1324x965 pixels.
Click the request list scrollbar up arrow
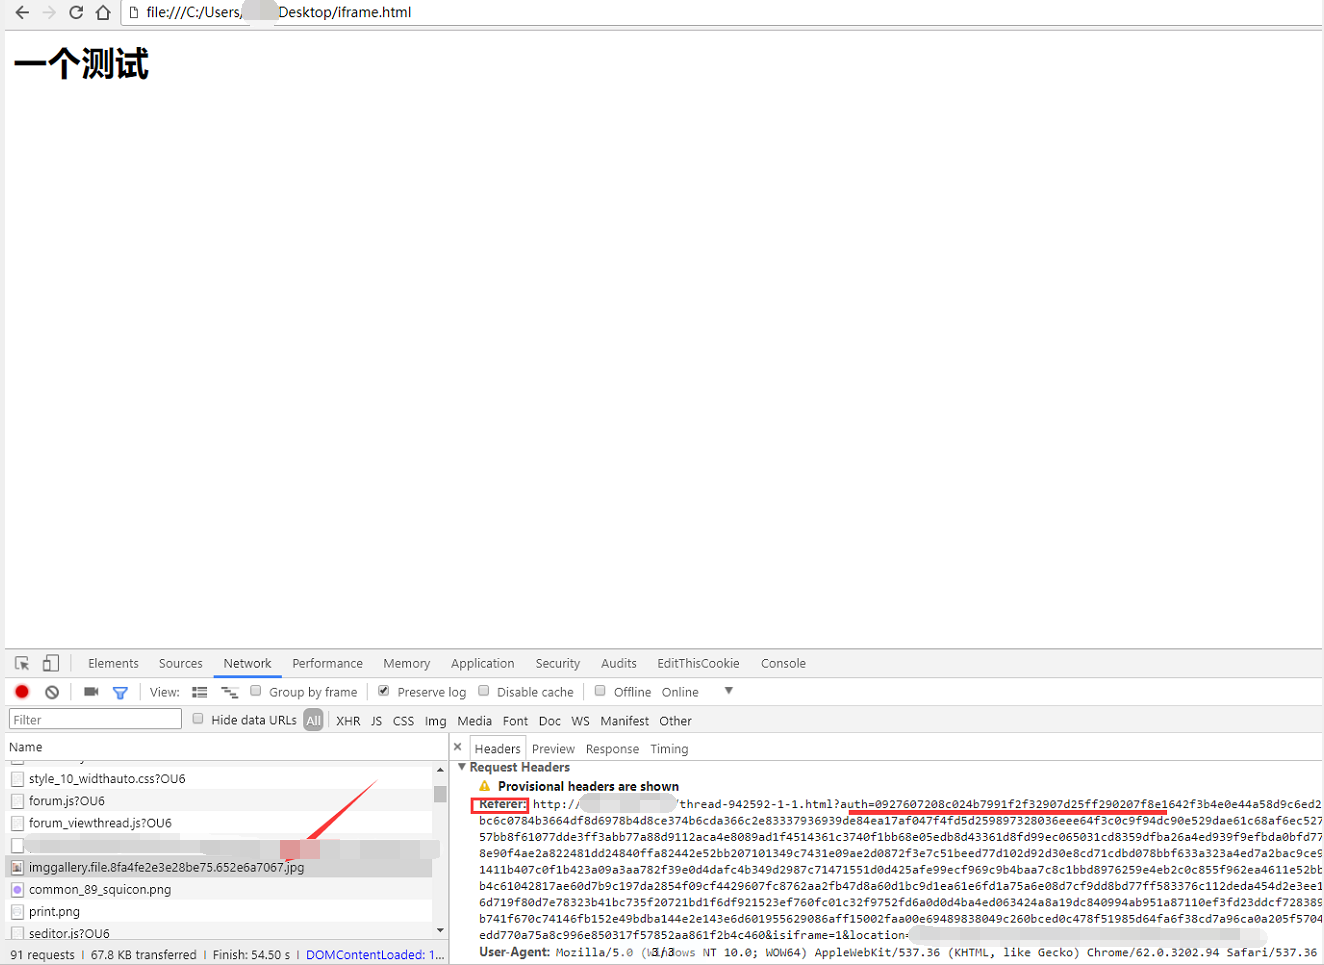pos(440,770)
